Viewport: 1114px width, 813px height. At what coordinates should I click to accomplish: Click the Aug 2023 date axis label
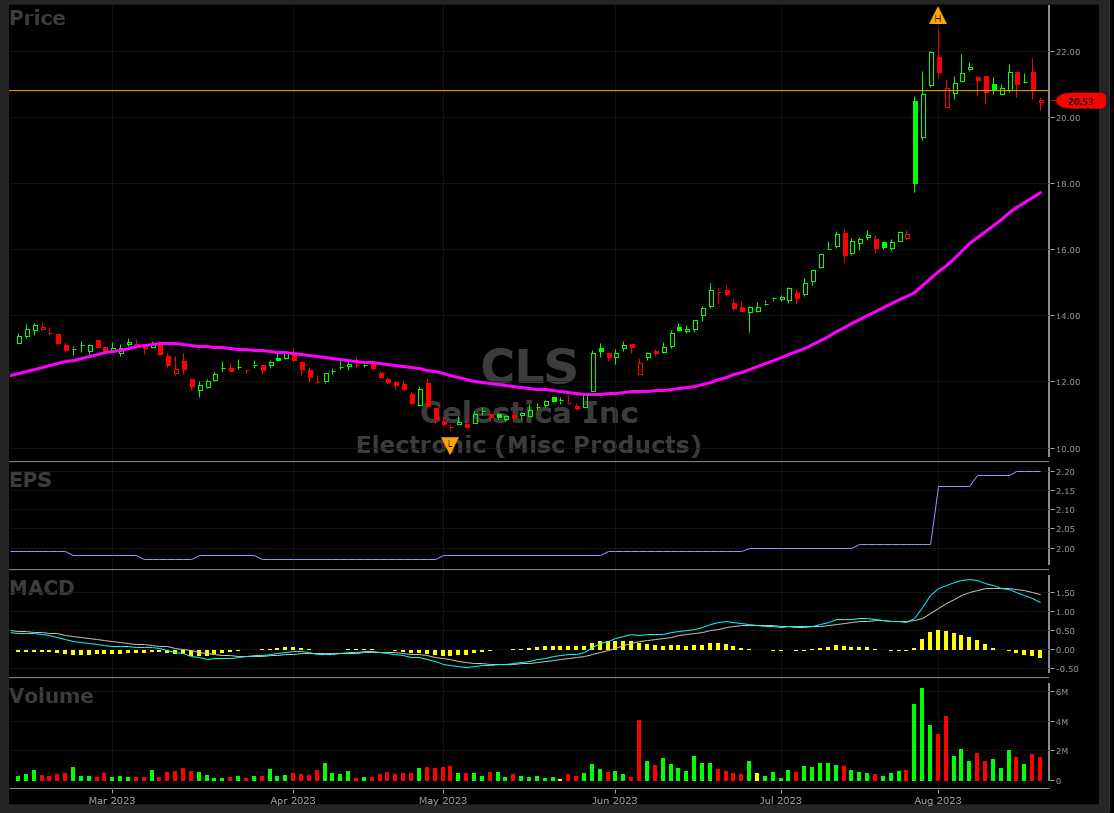938,800
